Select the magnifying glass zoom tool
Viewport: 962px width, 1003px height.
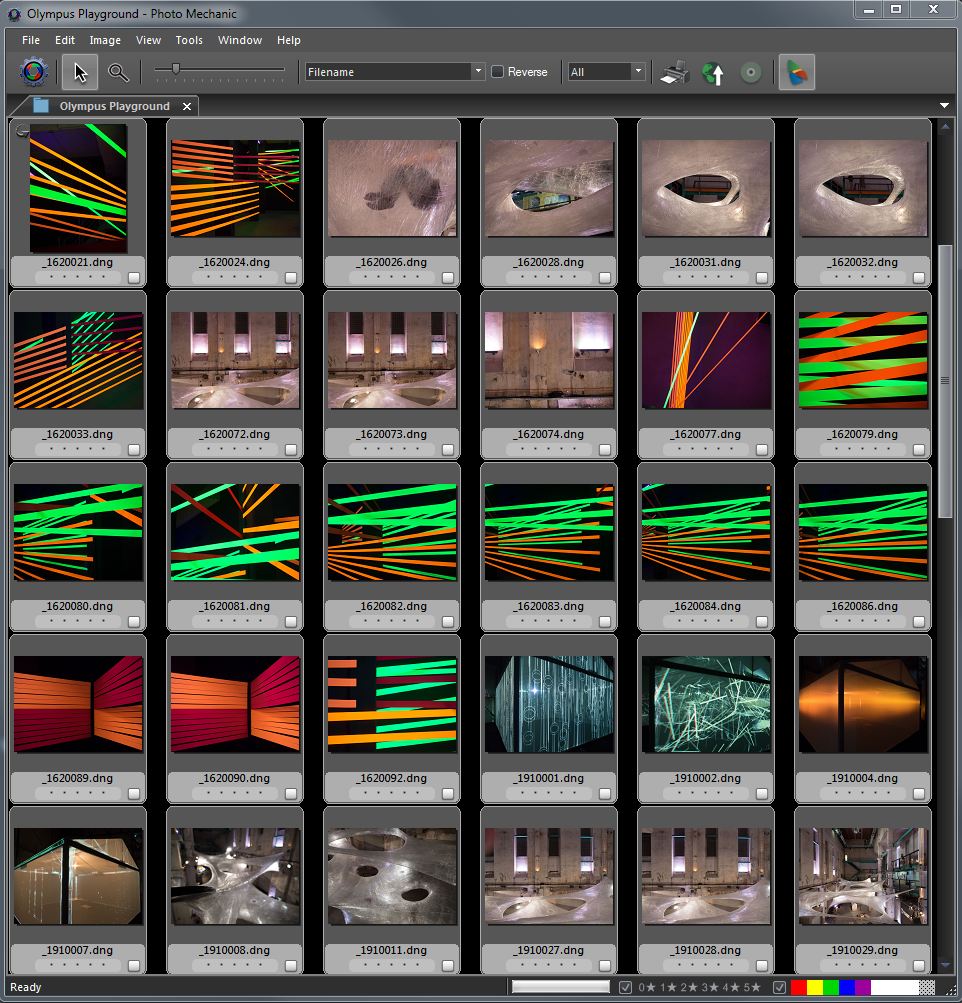[x=118, y=72]
